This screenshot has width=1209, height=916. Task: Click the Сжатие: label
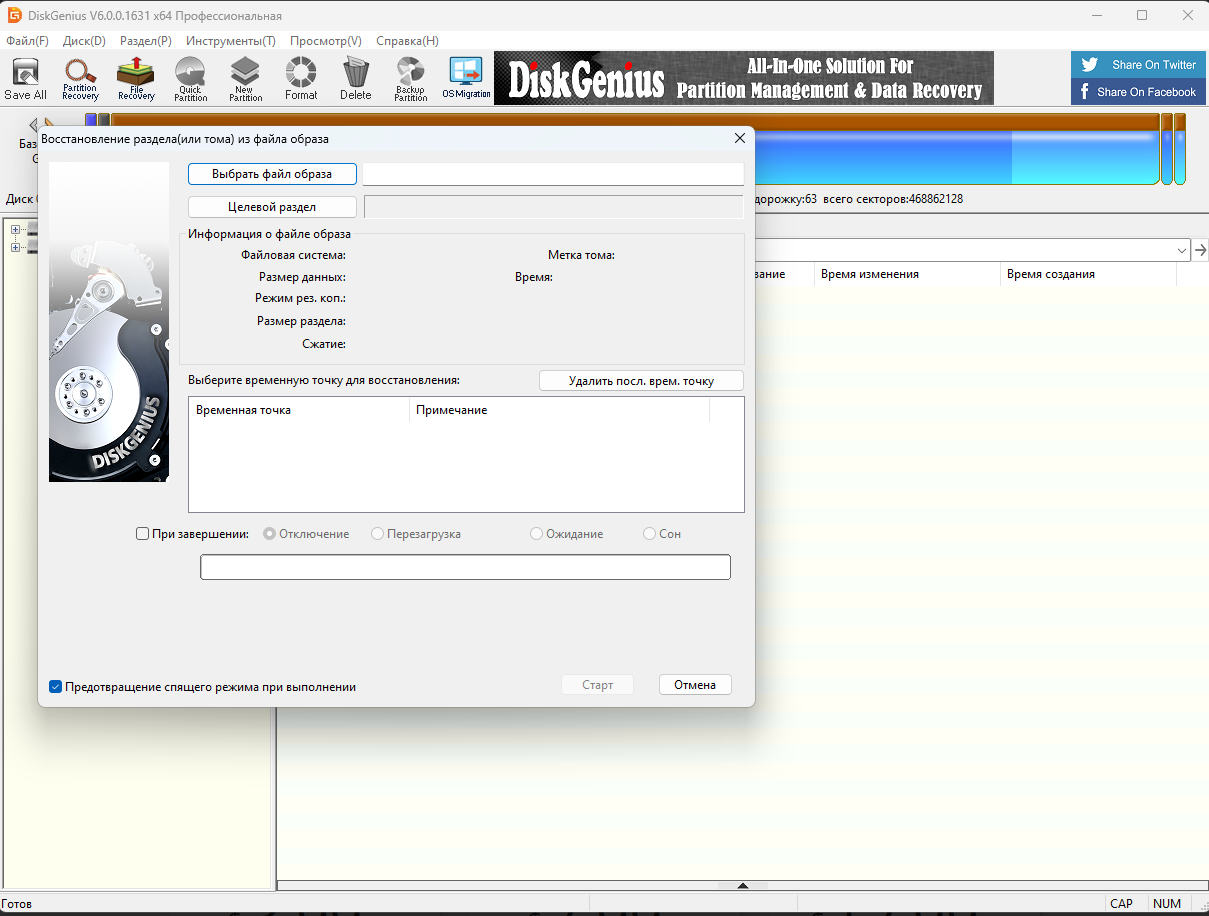coord(324,344)
